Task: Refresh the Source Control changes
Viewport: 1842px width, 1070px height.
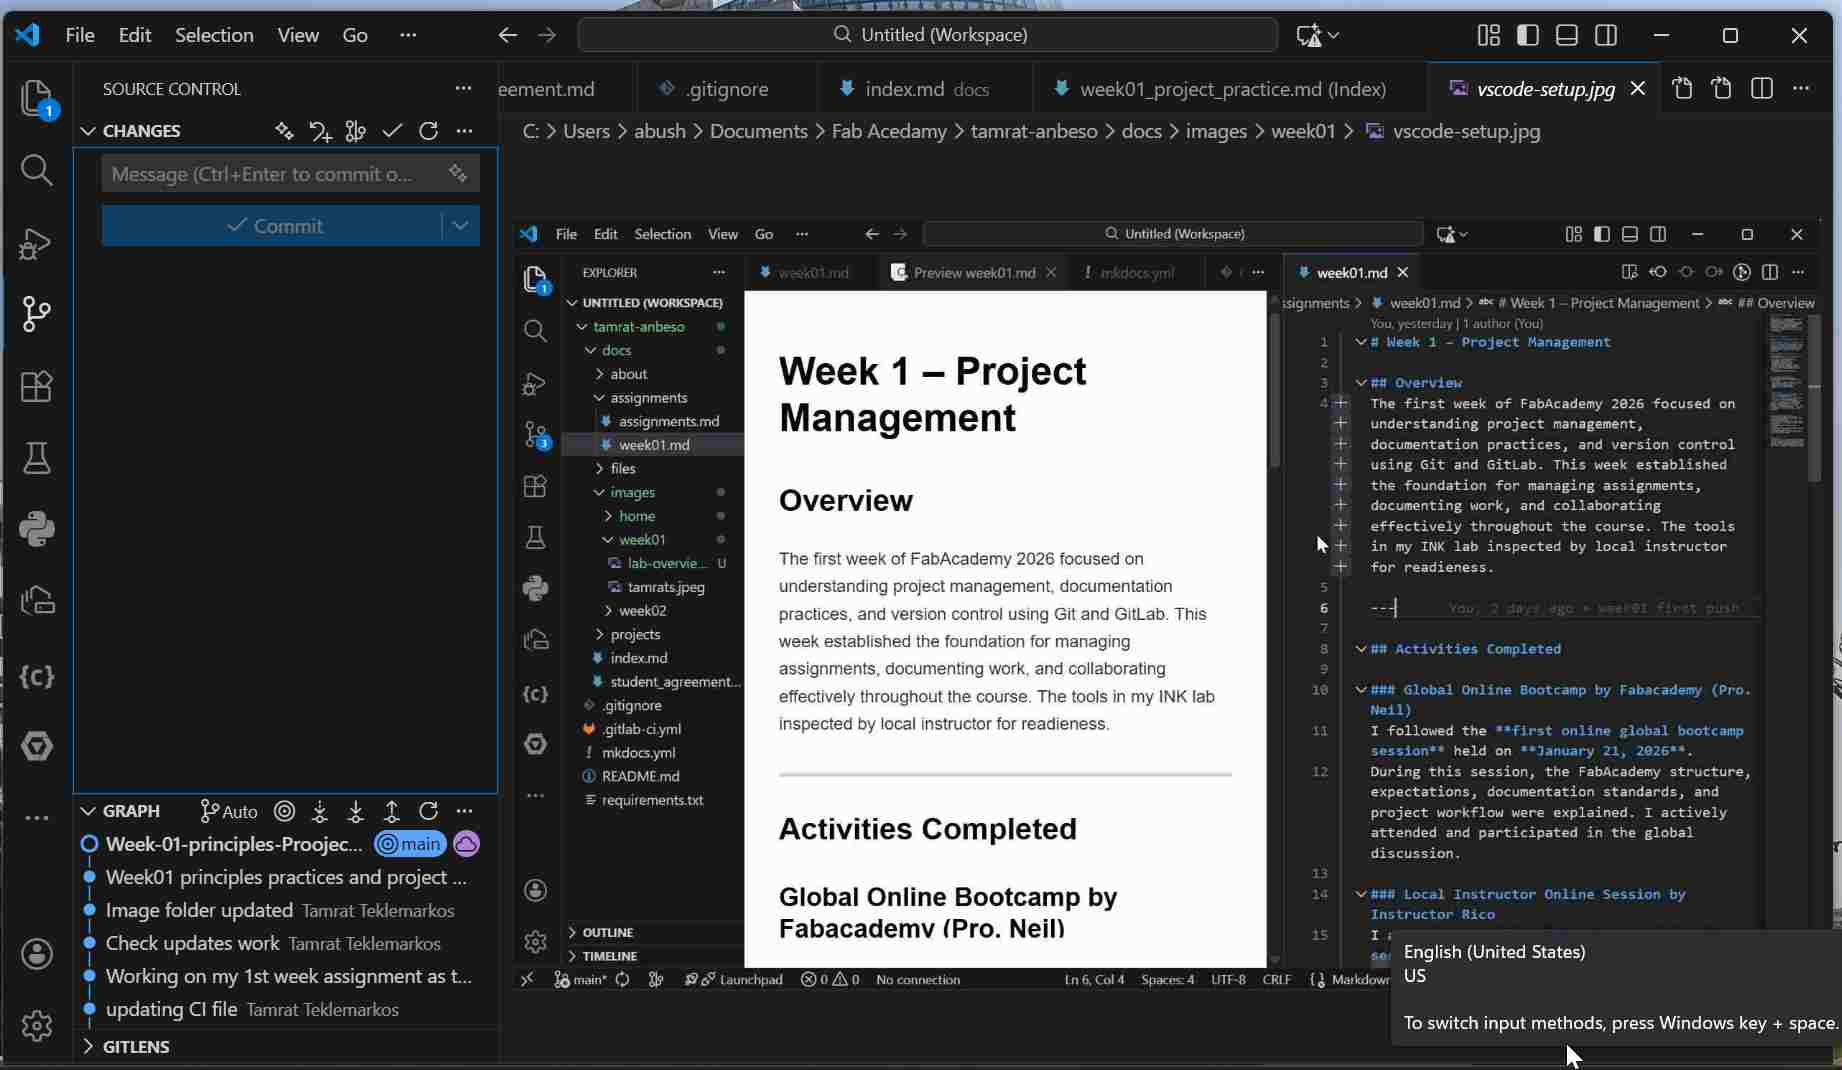Action: (429, 131)
